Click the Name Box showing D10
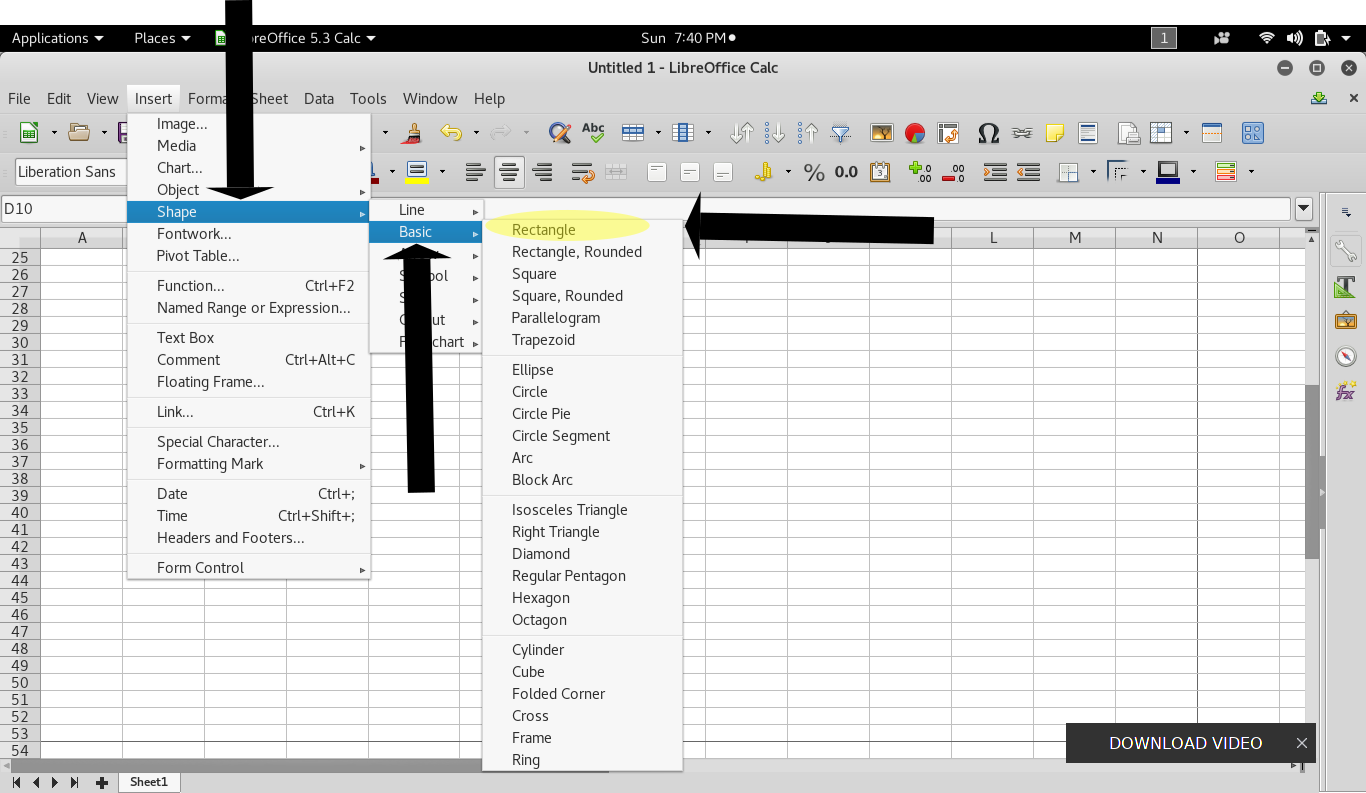This screenshot has width=1366, height=793. [63, 209]
